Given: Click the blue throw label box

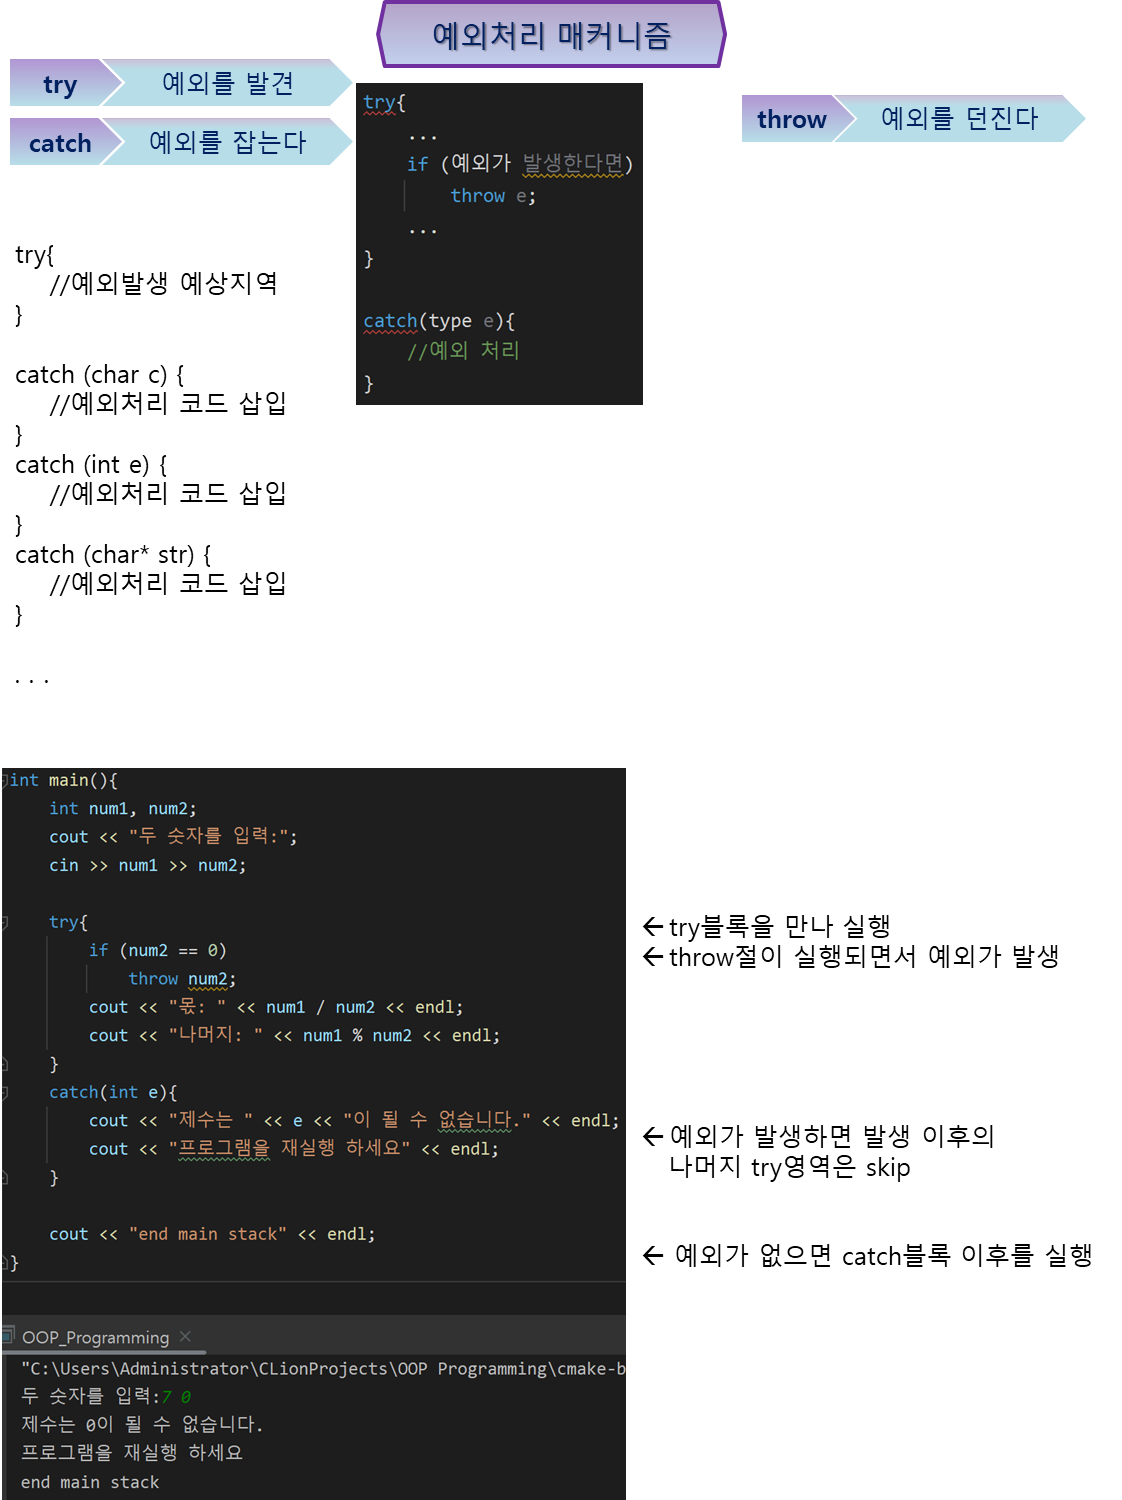Looking at the screenshot, I should click(792, 119).
